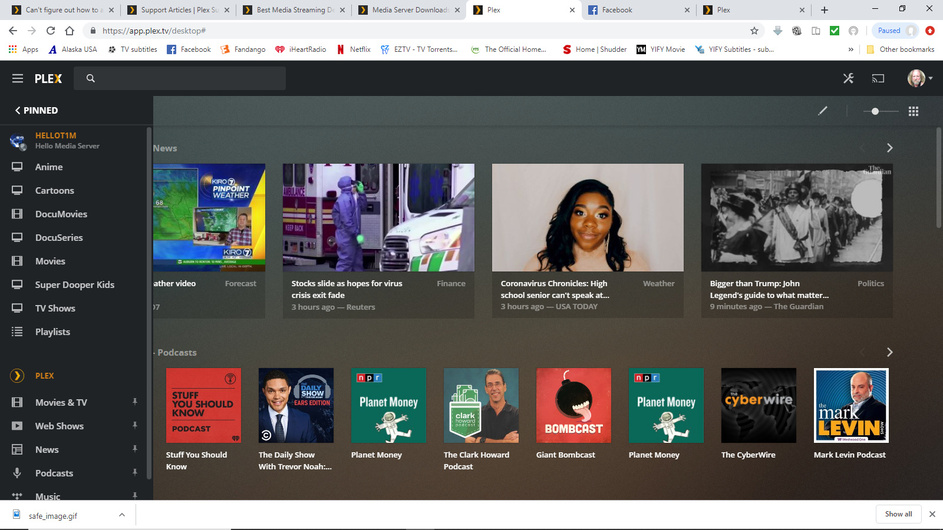The image size is (943, 530).
Task: Click the Paused profile button
Action: 895,31
